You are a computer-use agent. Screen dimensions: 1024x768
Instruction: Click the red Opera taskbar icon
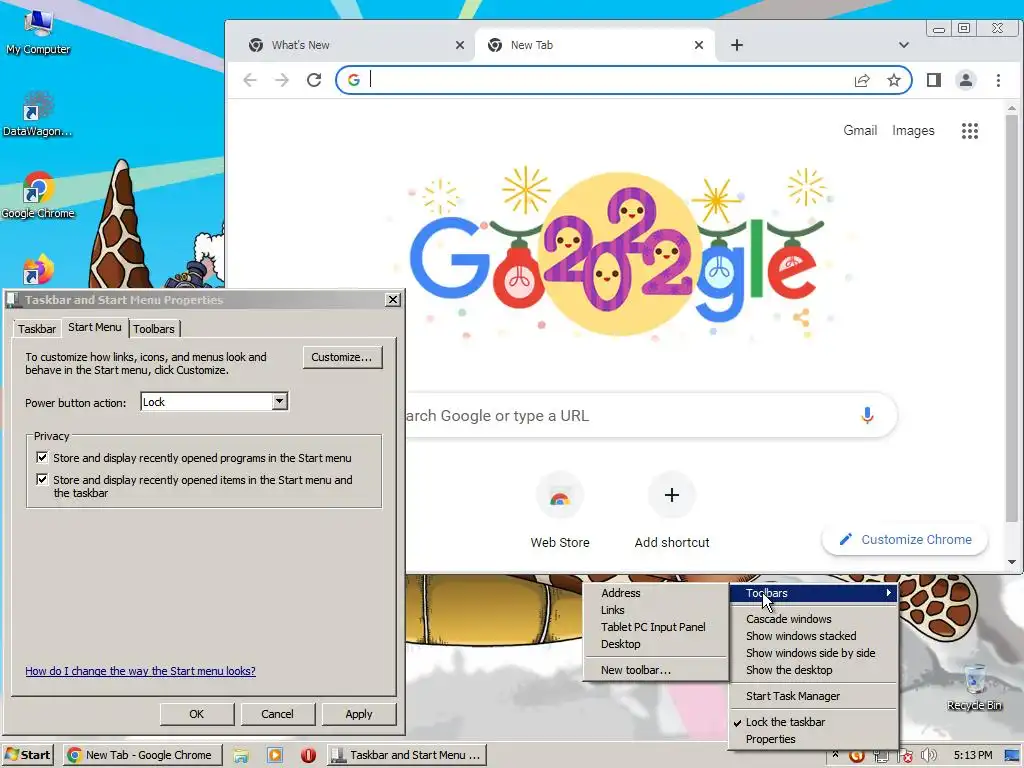[308, 756]
